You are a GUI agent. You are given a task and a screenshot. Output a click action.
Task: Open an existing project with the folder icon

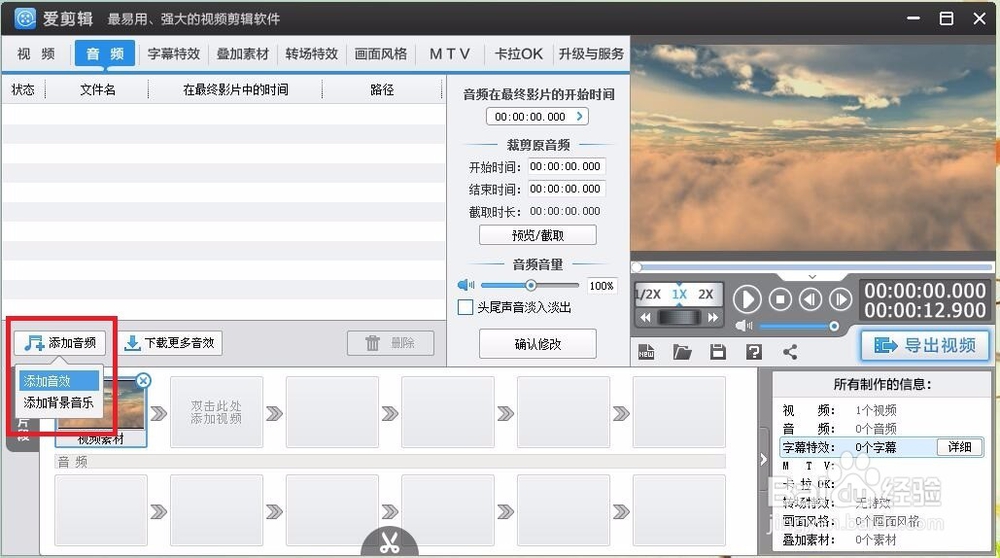coord(682,351)
